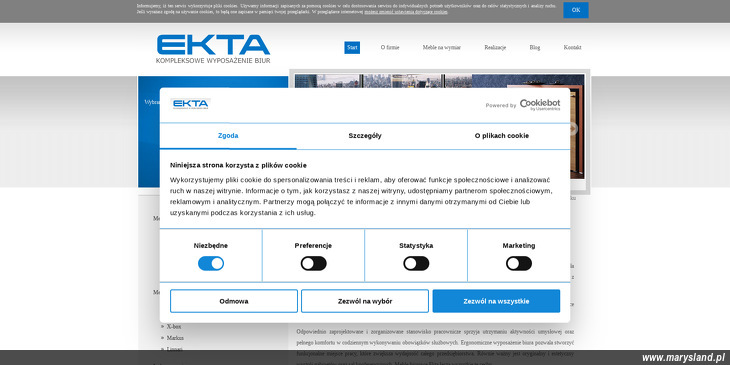The height and width of the screenshot is (365, 730).
Task: Click the slider next arrow on the banner
Action: click(x=573, y=129)
